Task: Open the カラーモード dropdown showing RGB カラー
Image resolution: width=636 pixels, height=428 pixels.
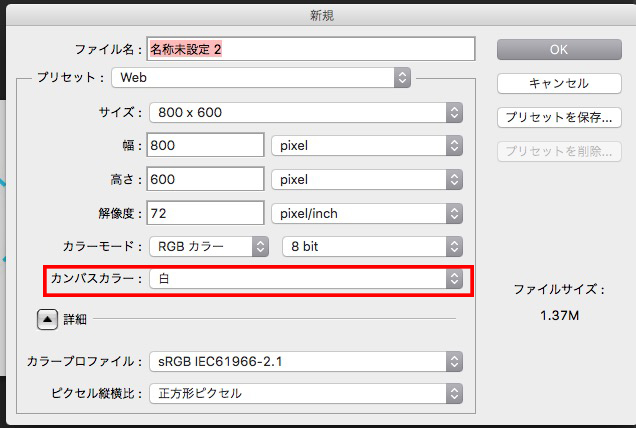Action: coord(208,246)
